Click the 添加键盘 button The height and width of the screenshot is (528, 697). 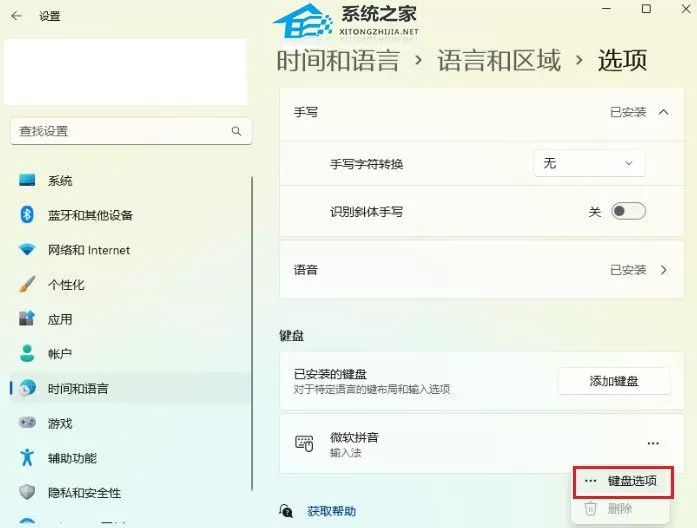(x=614, y=381)
